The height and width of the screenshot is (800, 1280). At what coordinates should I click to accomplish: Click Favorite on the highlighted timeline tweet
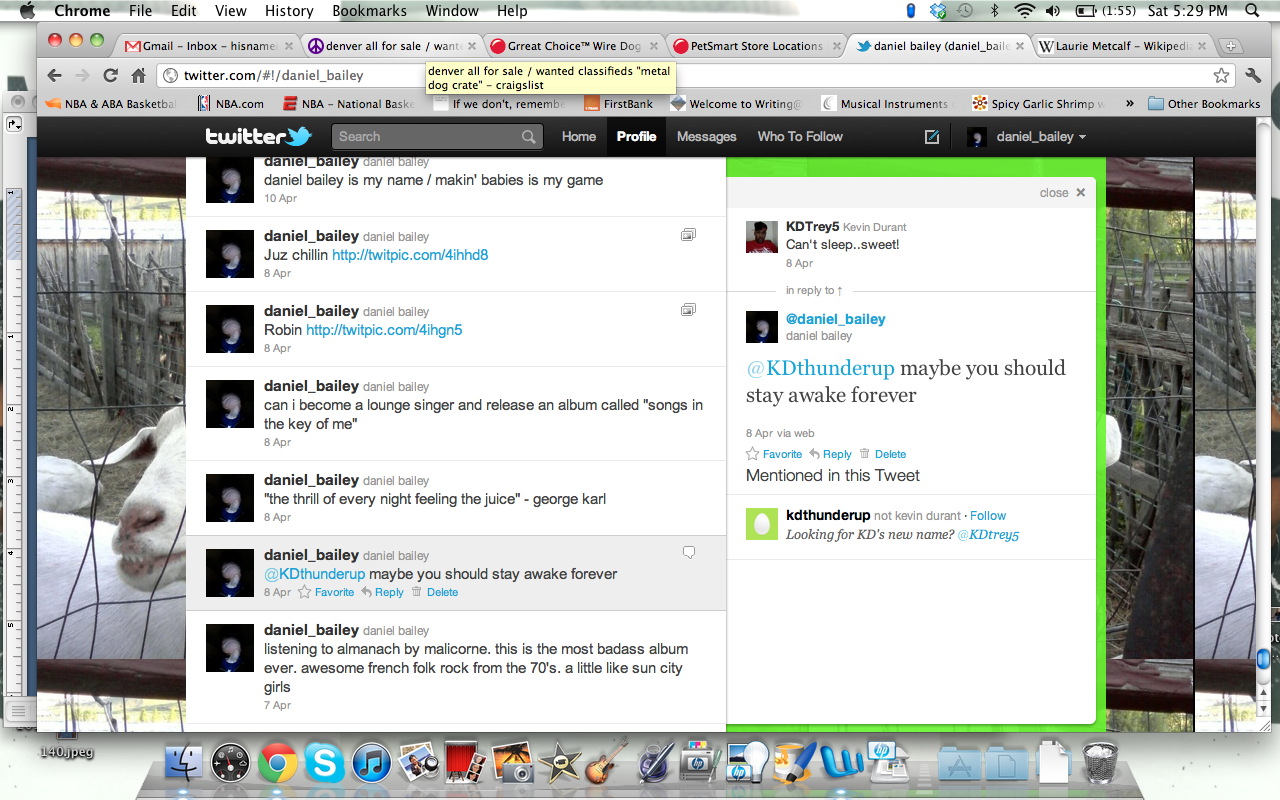326,592
